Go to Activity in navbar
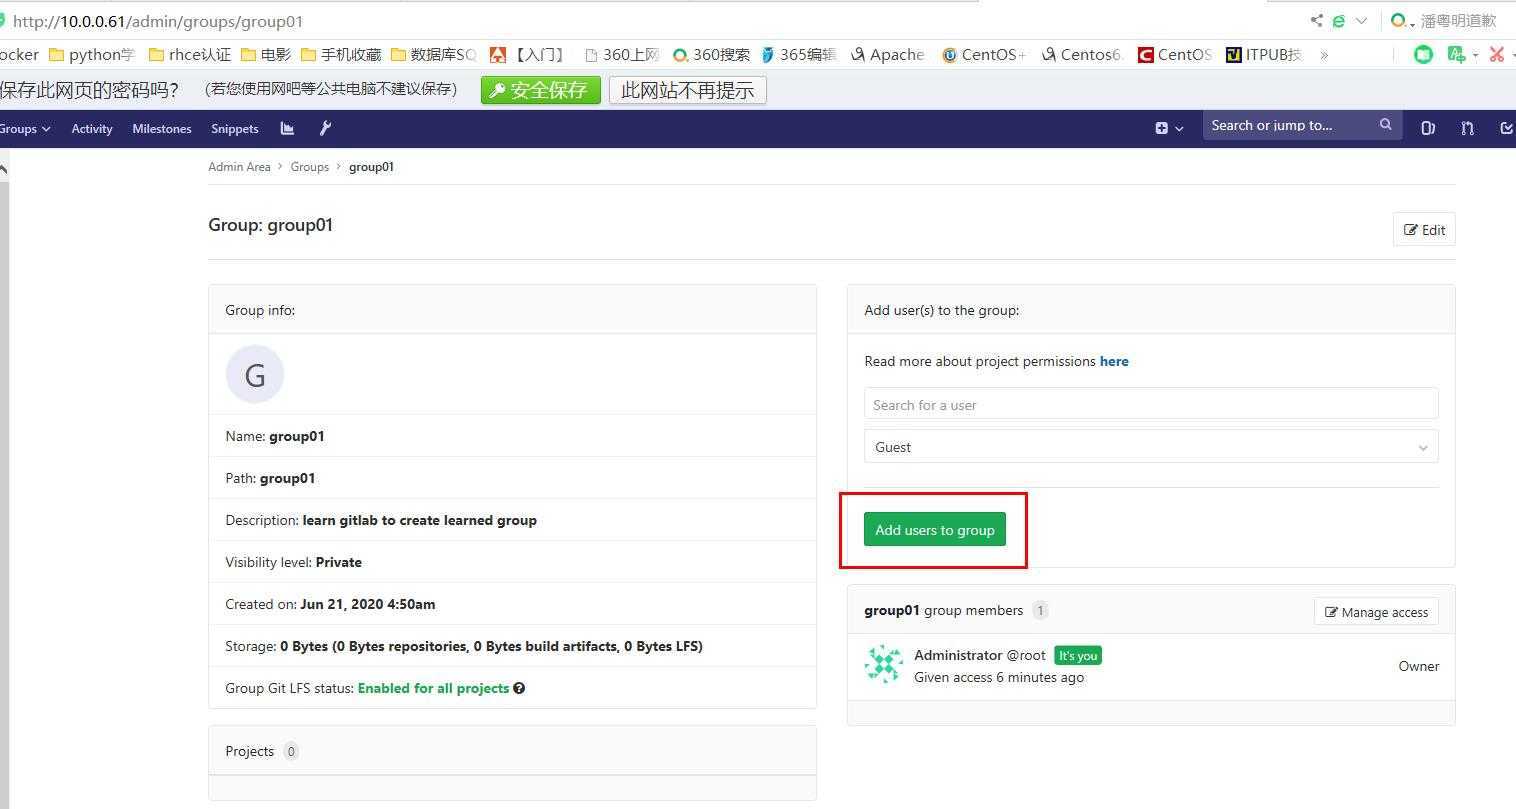 92,128
